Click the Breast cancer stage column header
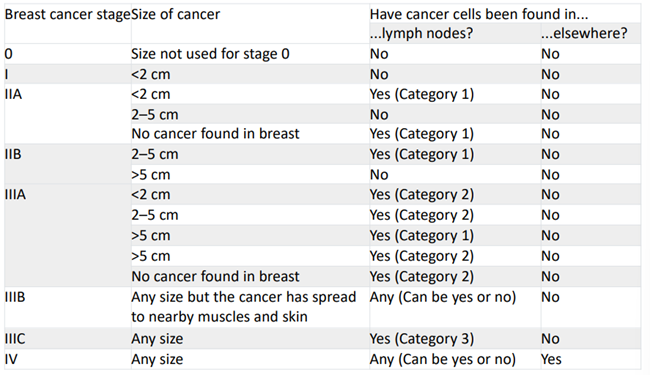The height and width of the screenshot is (375, 650). coord(68,15)
